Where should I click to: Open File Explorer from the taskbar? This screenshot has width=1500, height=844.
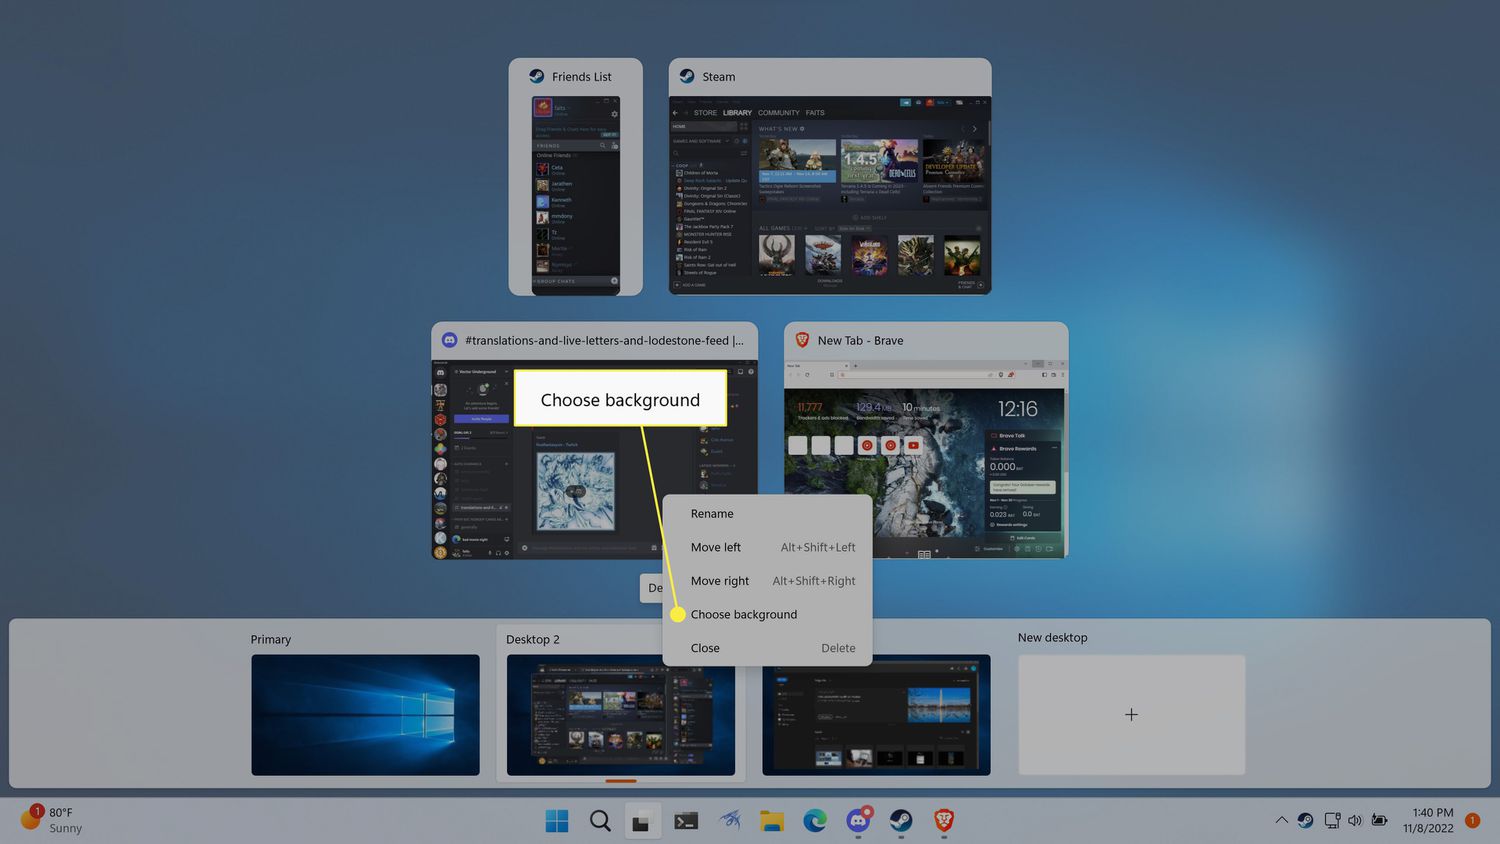pos(771,821)
